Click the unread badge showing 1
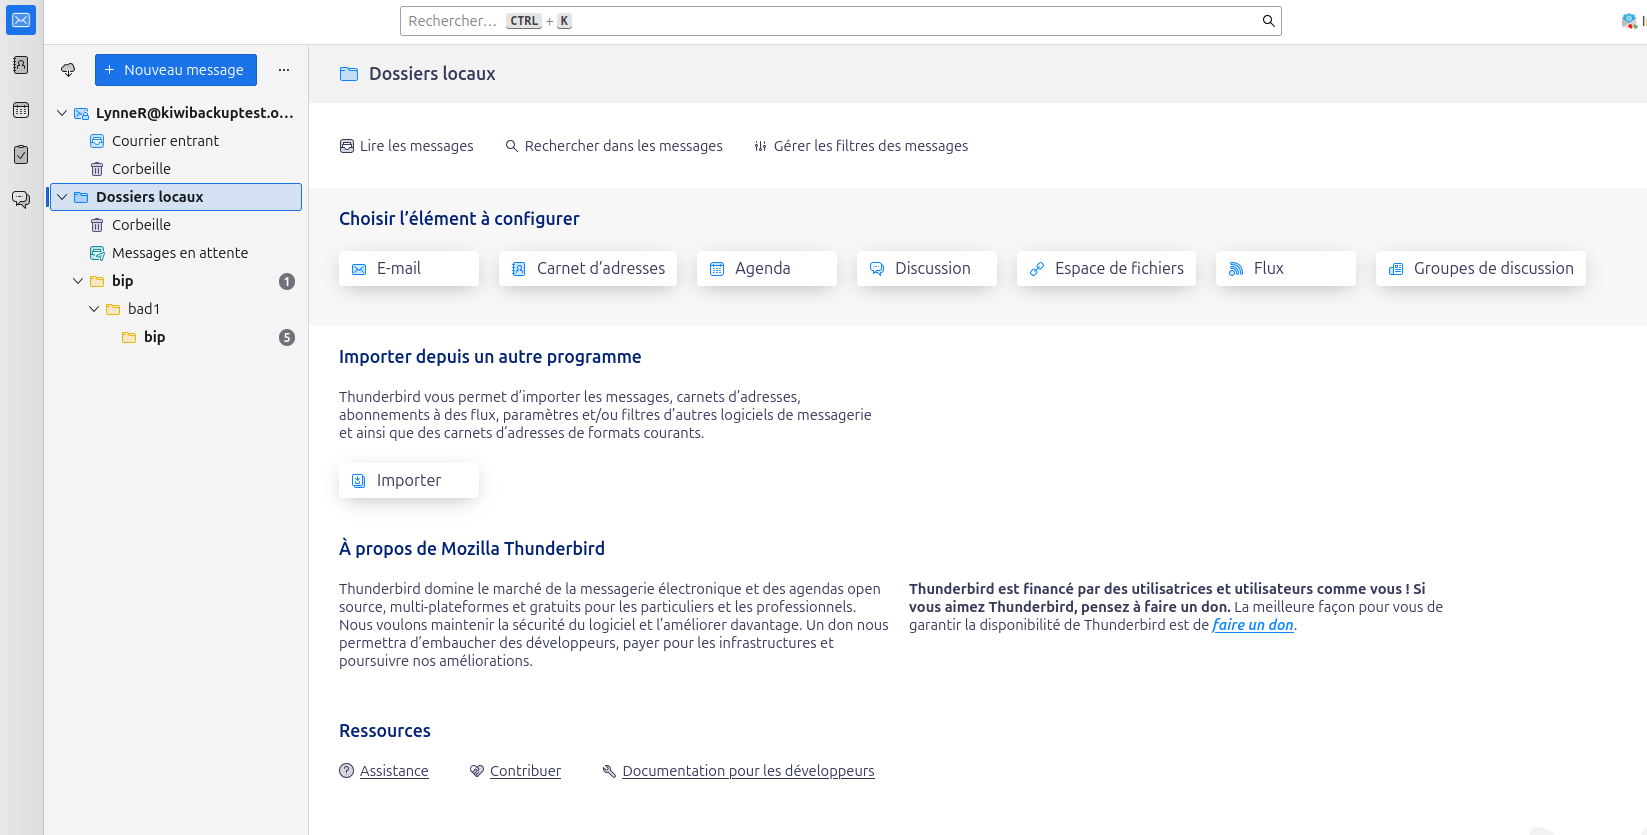The height and width of the screenshot is (835, 1647). click(x=287, y=281)
